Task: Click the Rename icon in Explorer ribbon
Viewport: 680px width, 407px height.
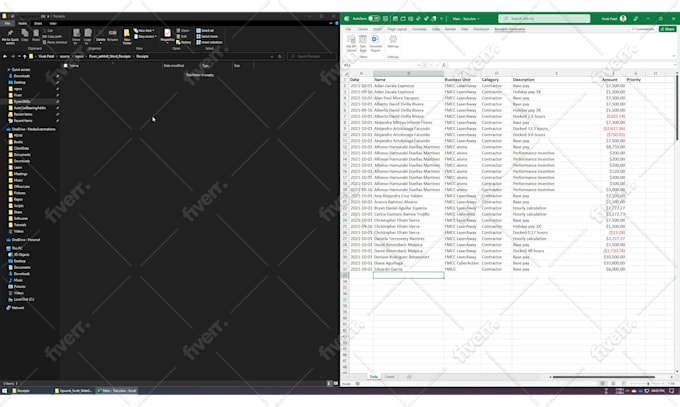Action: point(112,36)
